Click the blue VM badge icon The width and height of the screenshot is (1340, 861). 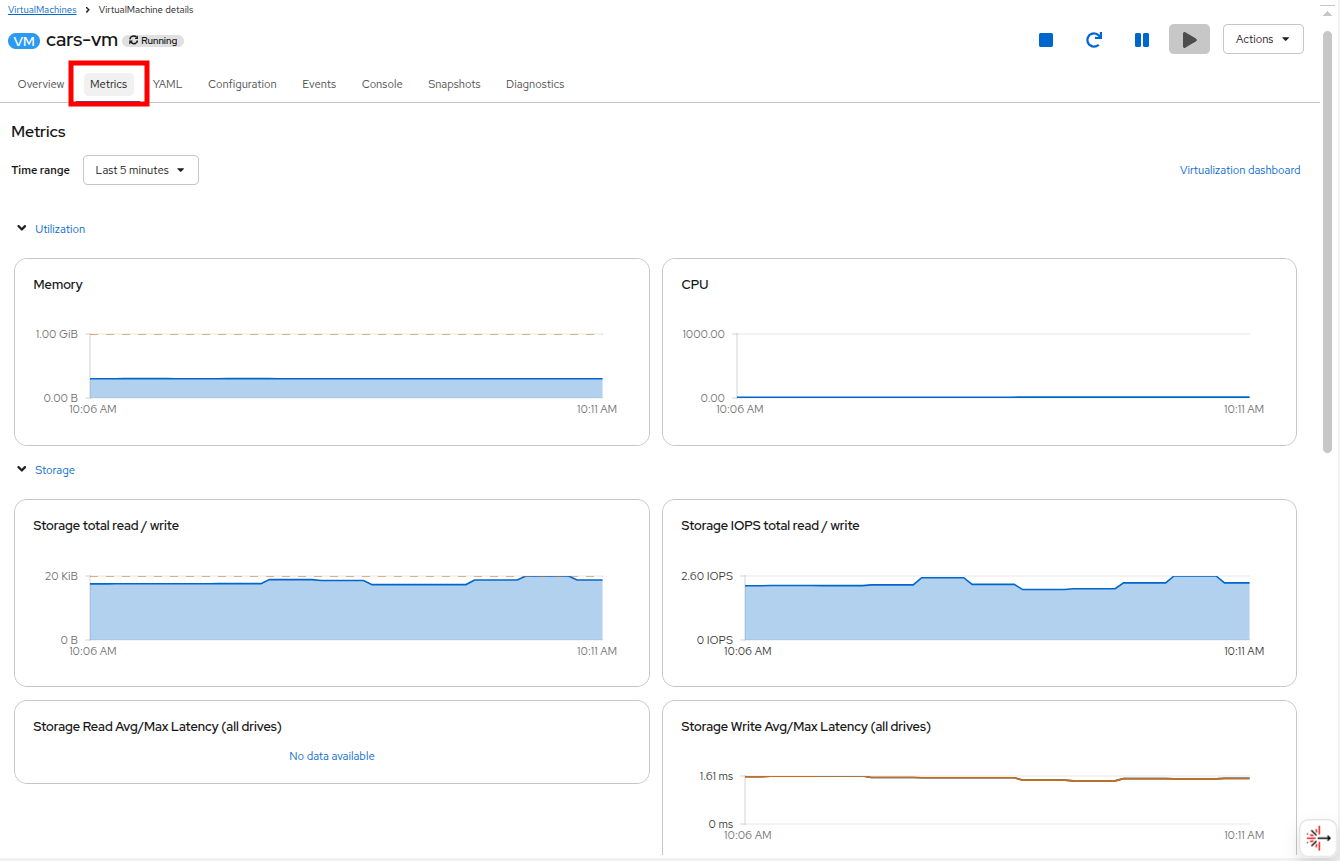[x=24, y=41]
